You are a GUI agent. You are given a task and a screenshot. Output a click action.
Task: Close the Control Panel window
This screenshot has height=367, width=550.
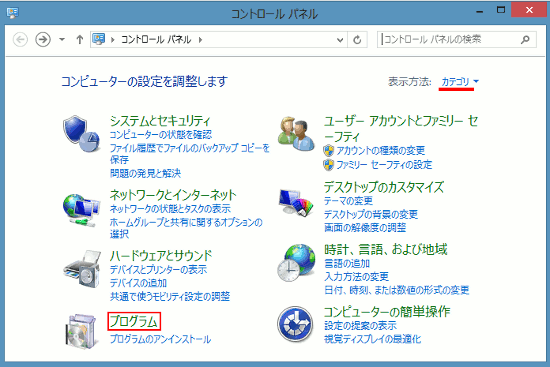(x=529, y=10)
